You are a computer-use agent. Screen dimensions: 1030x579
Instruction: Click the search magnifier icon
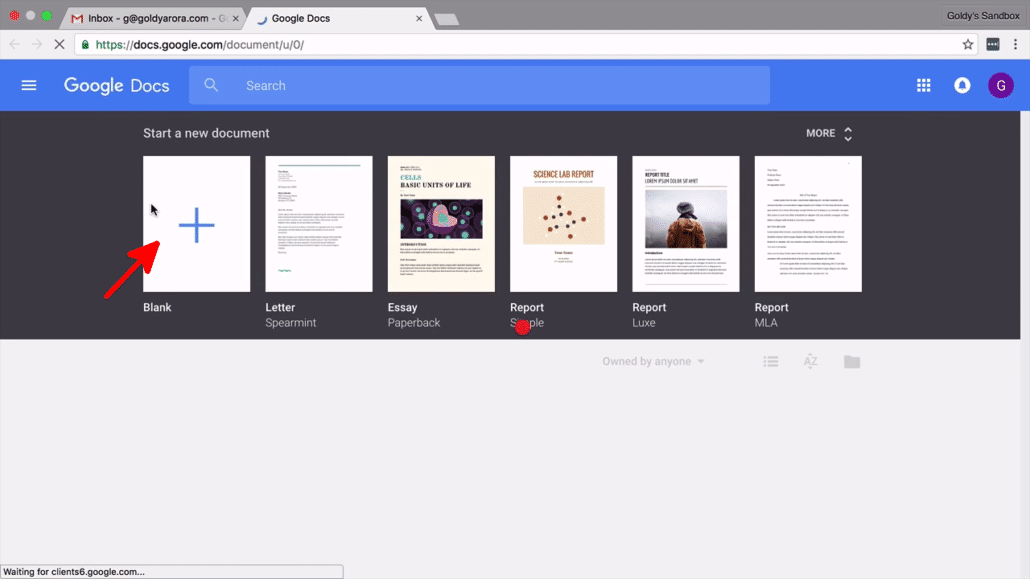coord(211,85)
